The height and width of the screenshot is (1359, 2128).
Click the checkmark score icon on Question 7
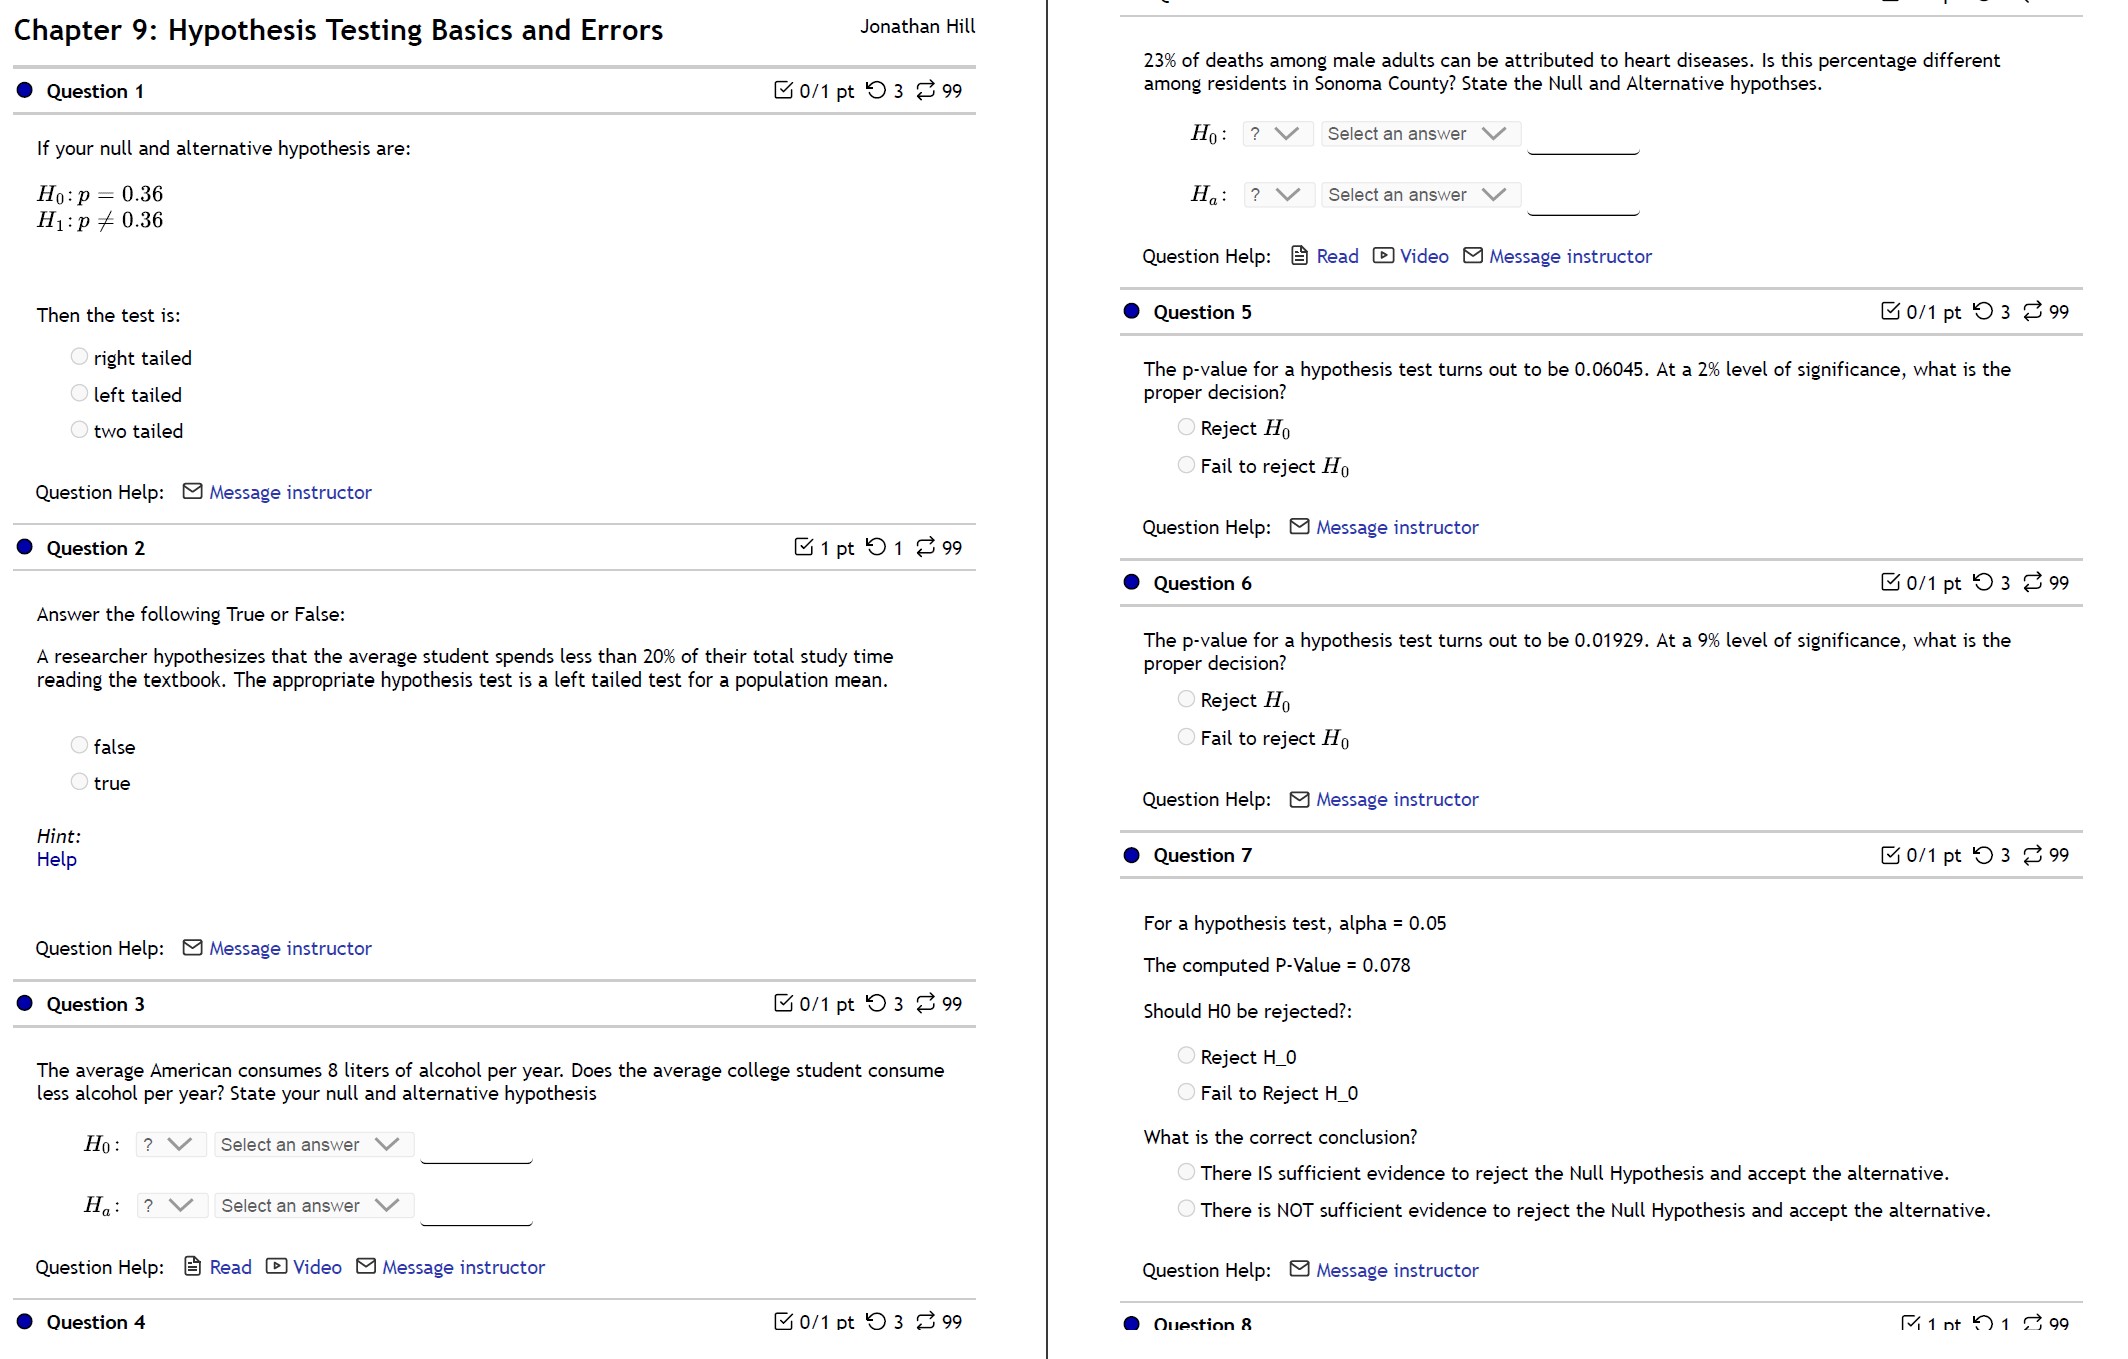1890,855
